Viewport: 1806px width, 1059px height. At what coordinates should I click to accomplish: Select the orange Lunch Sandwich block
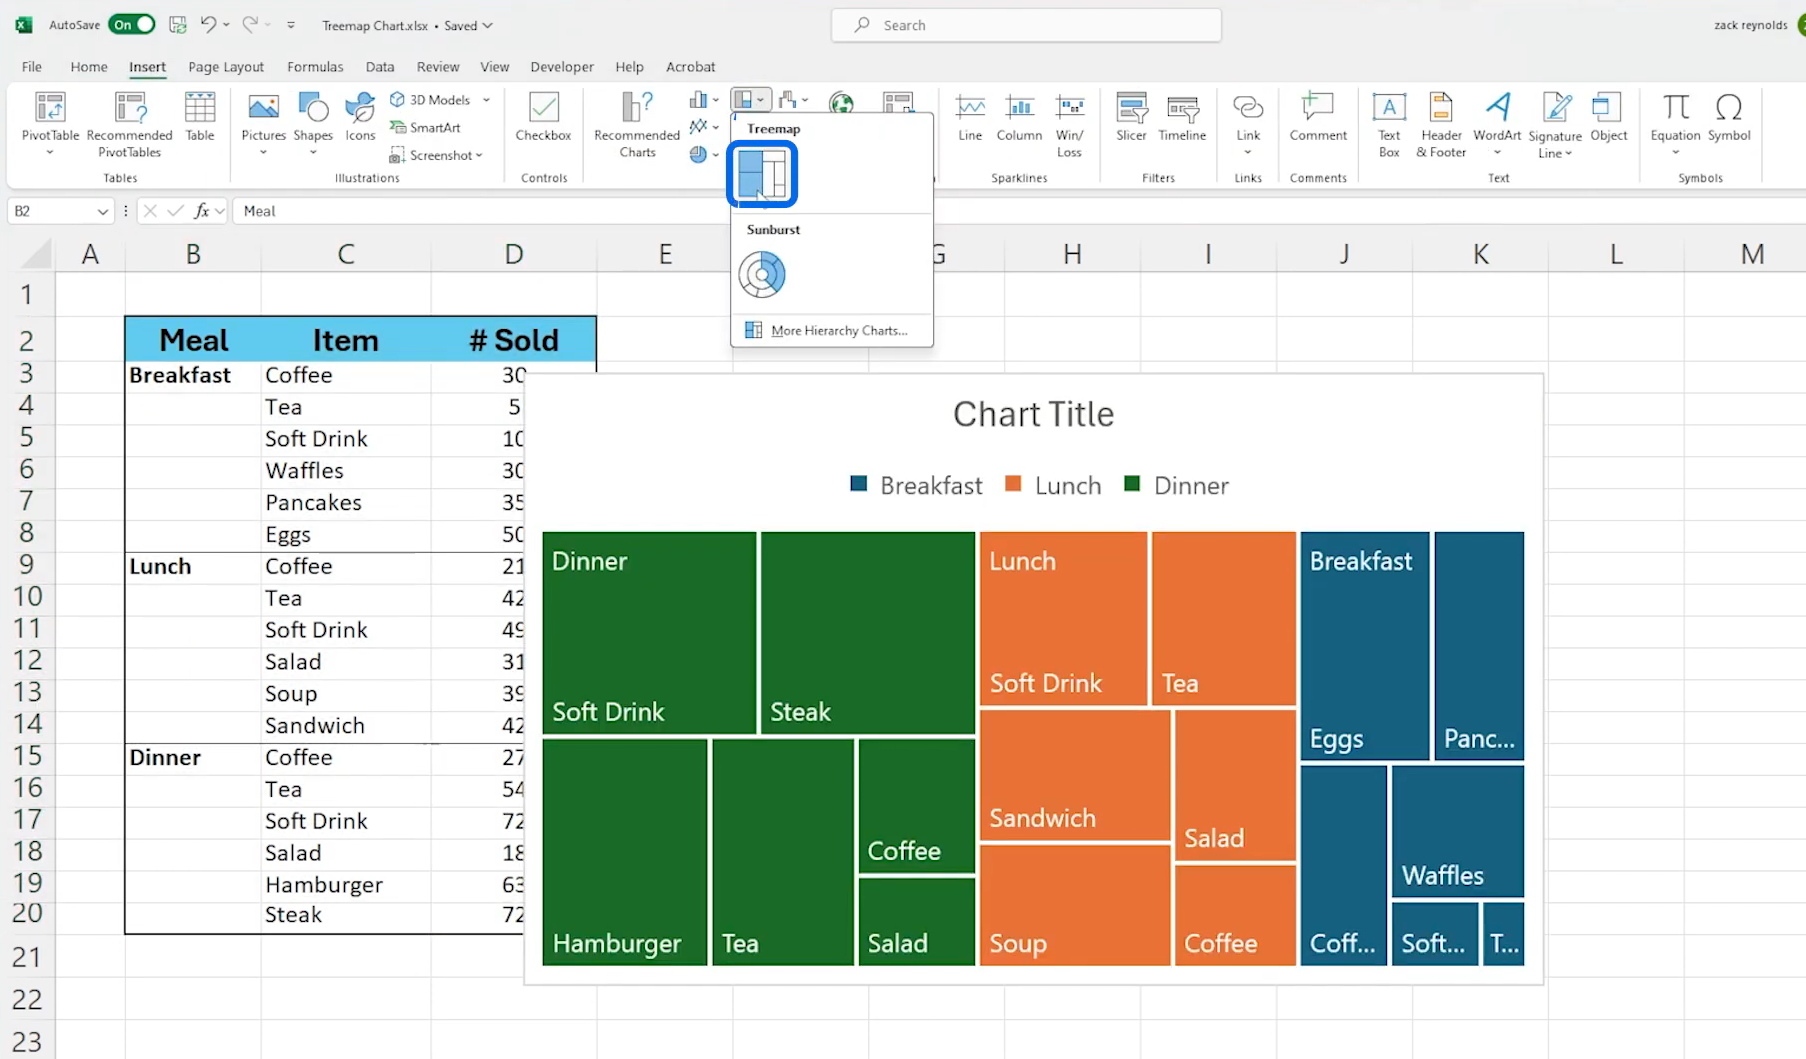pyautogui.click(x=1075, y=775)
